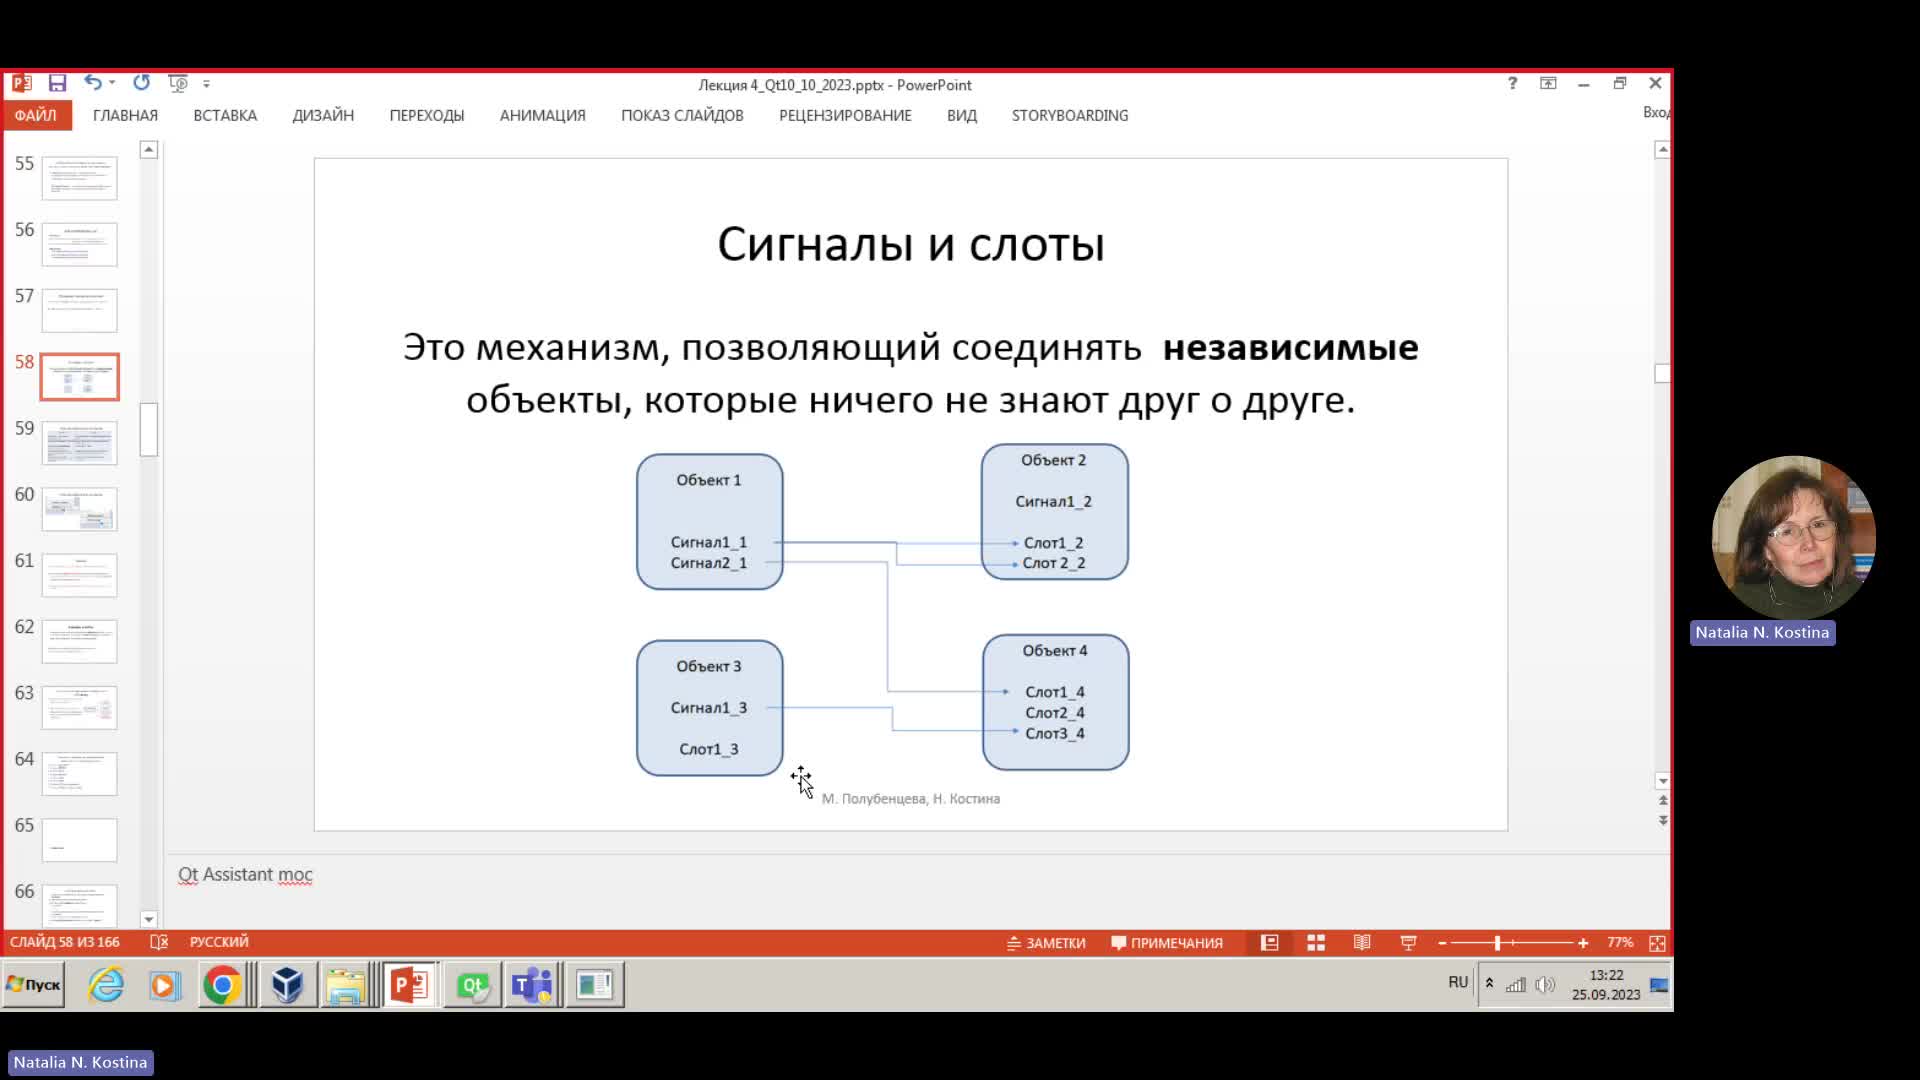Select slide 57 thumbnail
Screen dimensions: 1920x1080
pyautogui.click(x=79, y=310)
